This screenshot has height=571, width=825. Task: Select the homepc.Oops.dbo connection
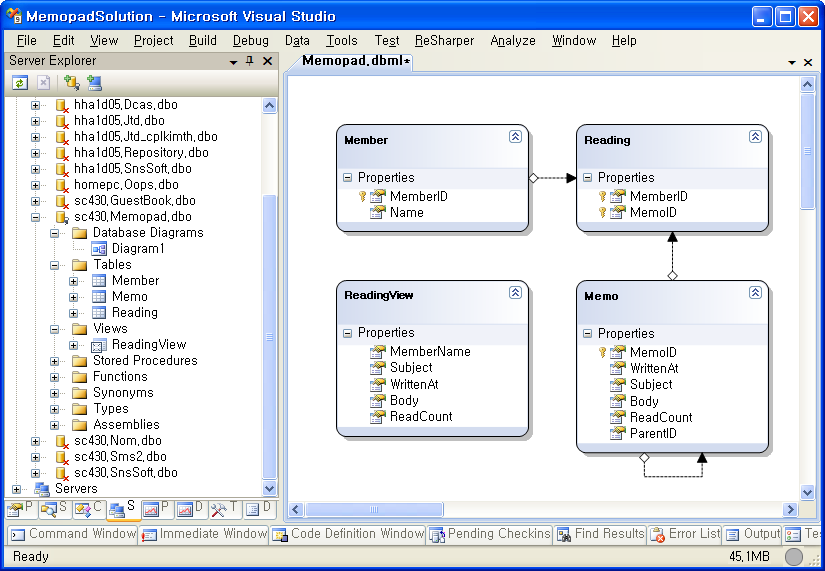click(126, 185)
